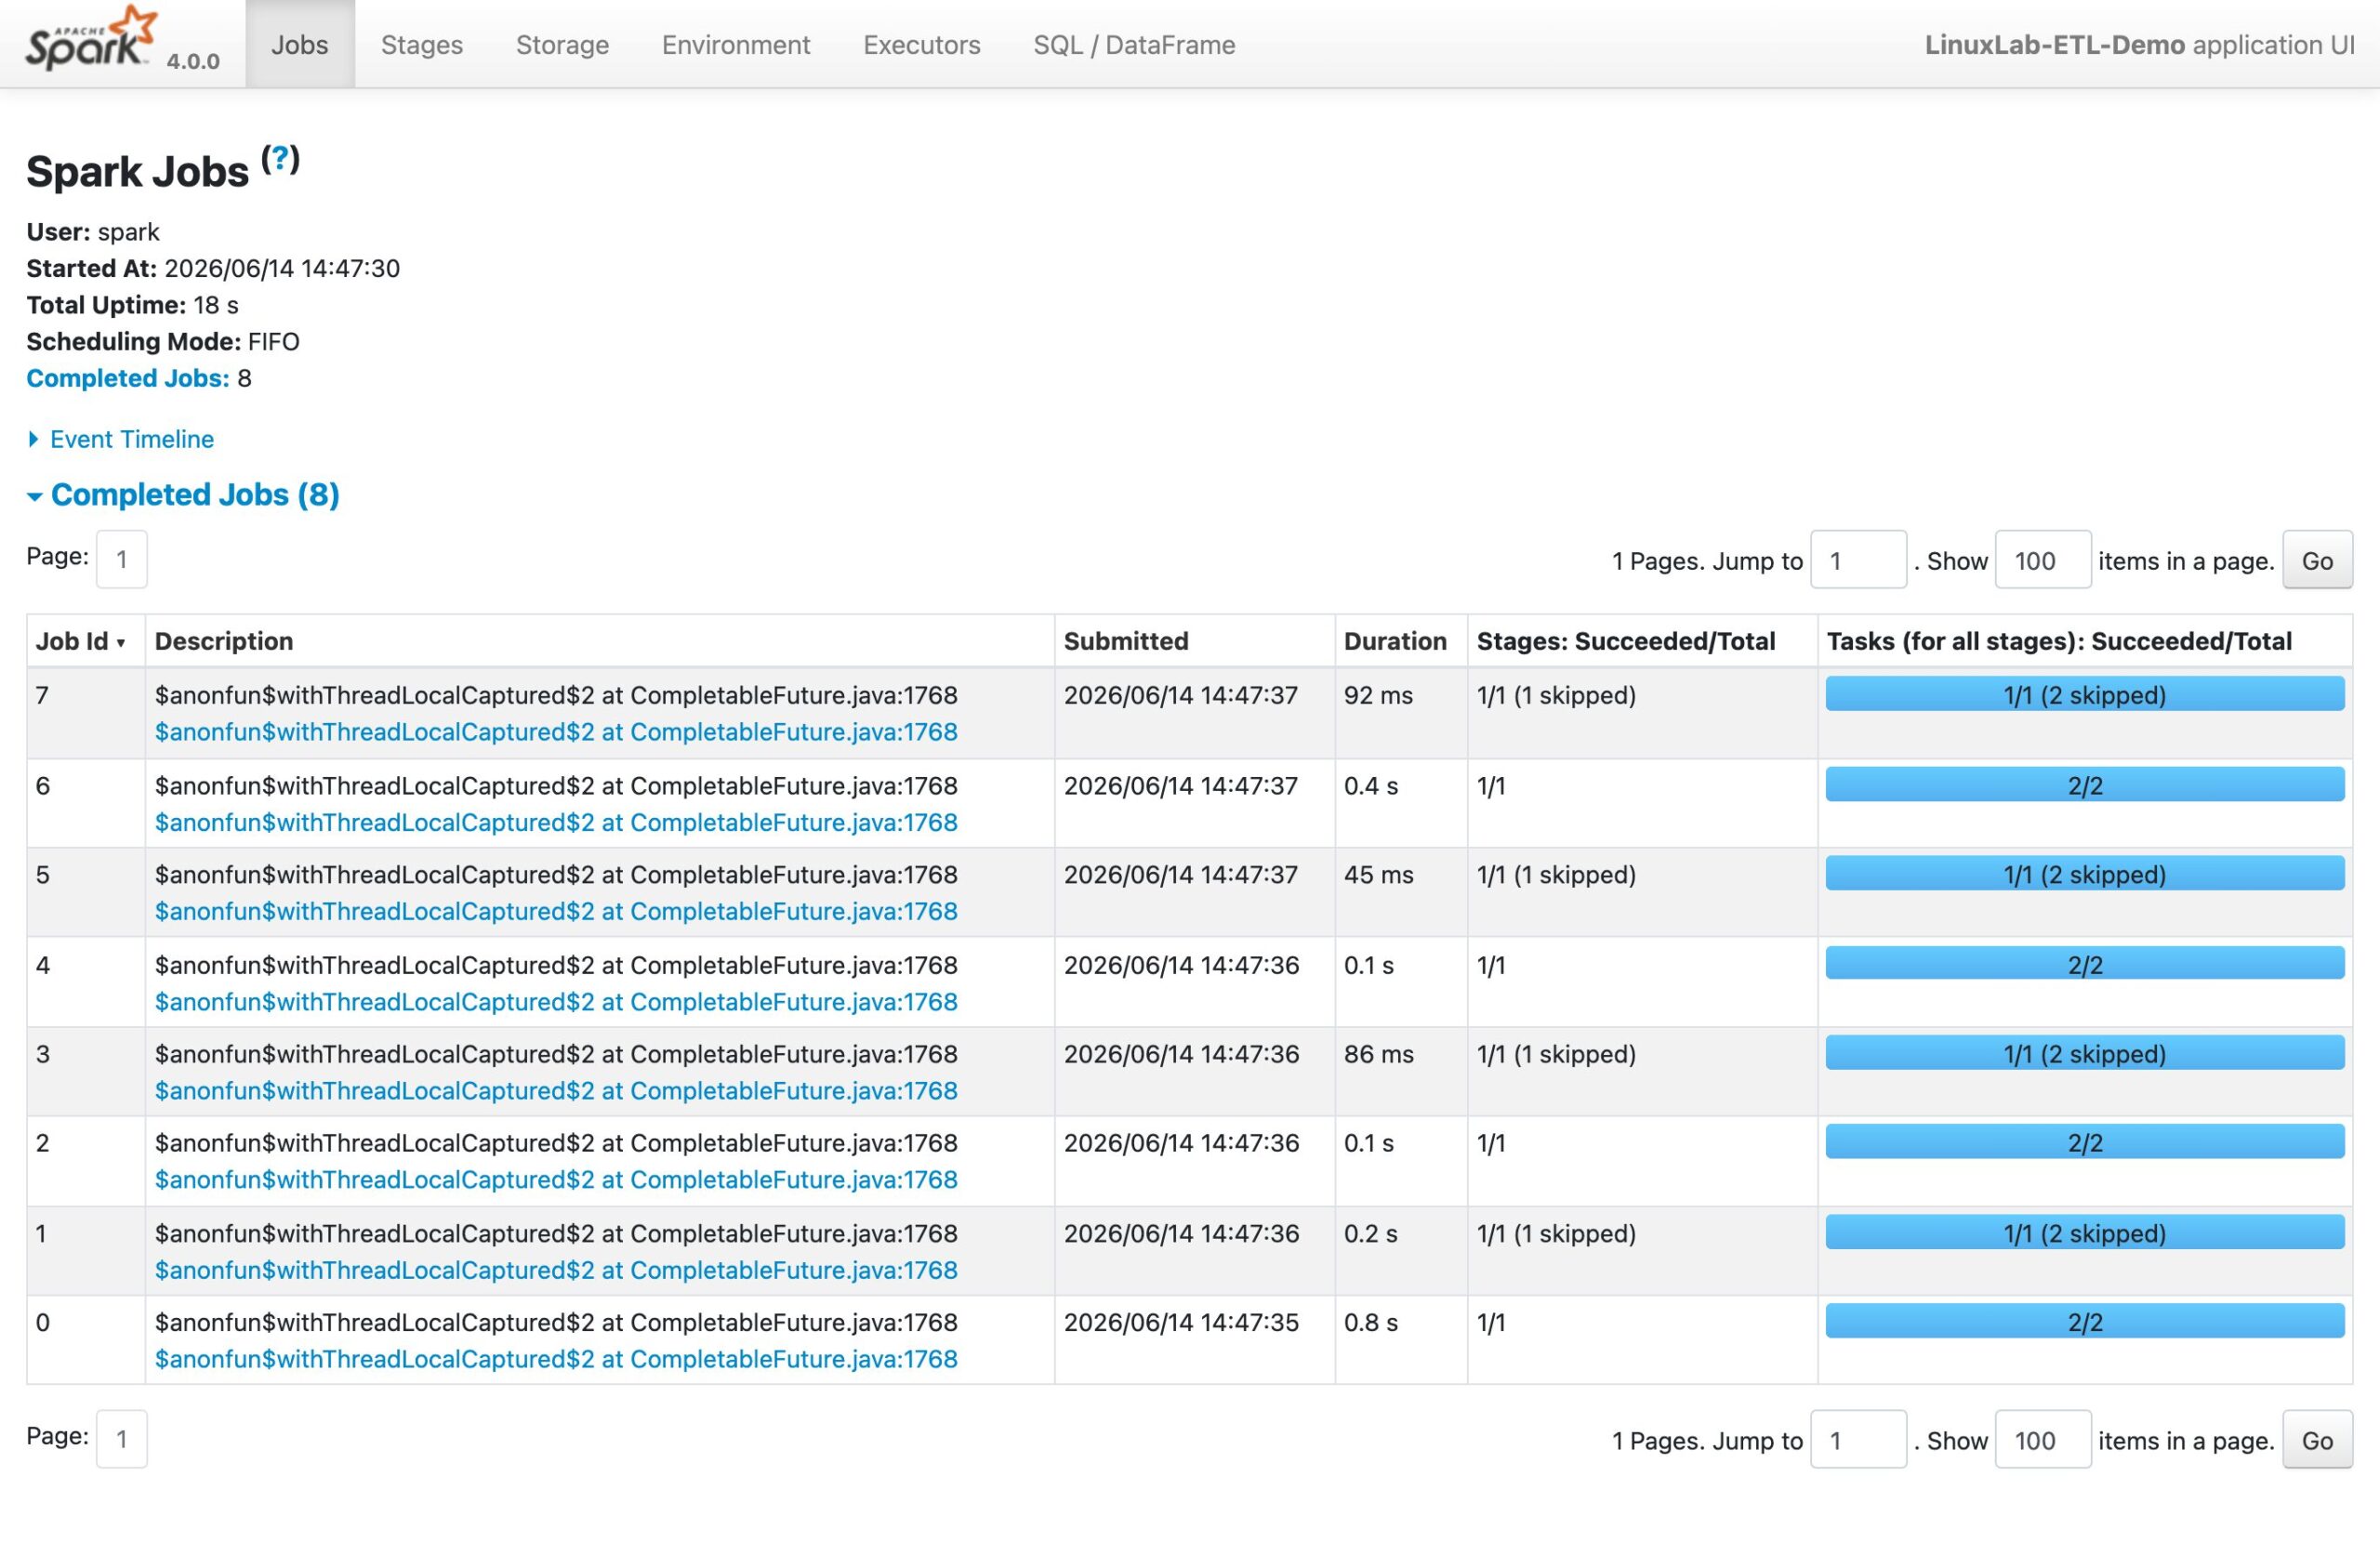Collapse the Completed Jobs (8) section
The height and width of the screenshot is (1568, 2380).
pyautogui.click(x=184, y=495)
